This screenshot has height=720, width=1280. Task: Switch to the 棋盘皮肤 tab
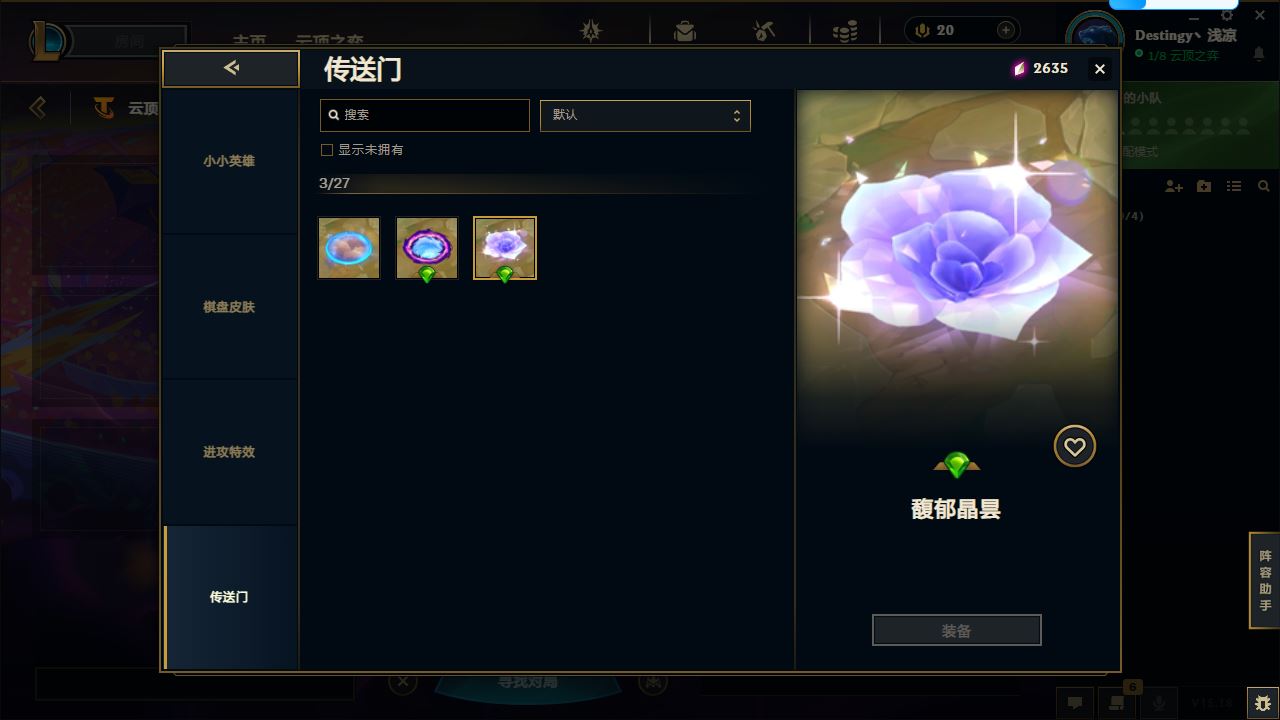(230, 307)
